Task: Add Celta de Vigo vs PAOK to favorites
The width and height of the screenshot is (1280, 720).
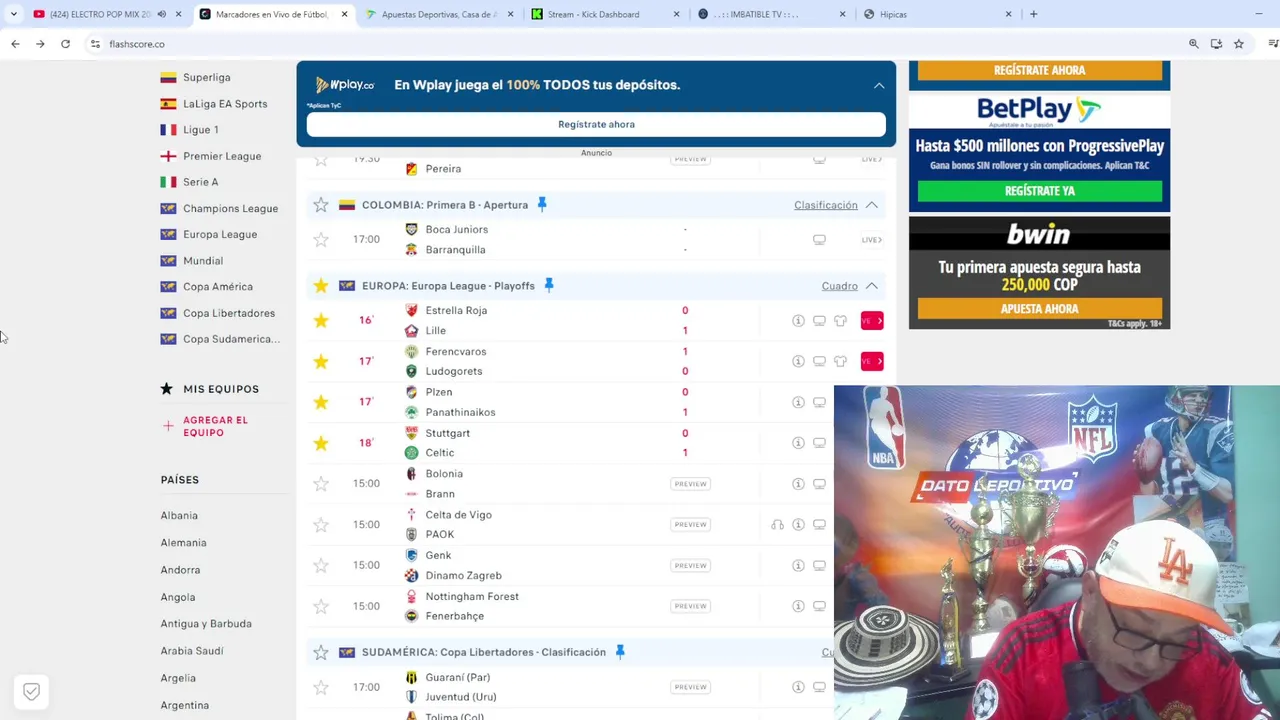Action: point(321,525)
